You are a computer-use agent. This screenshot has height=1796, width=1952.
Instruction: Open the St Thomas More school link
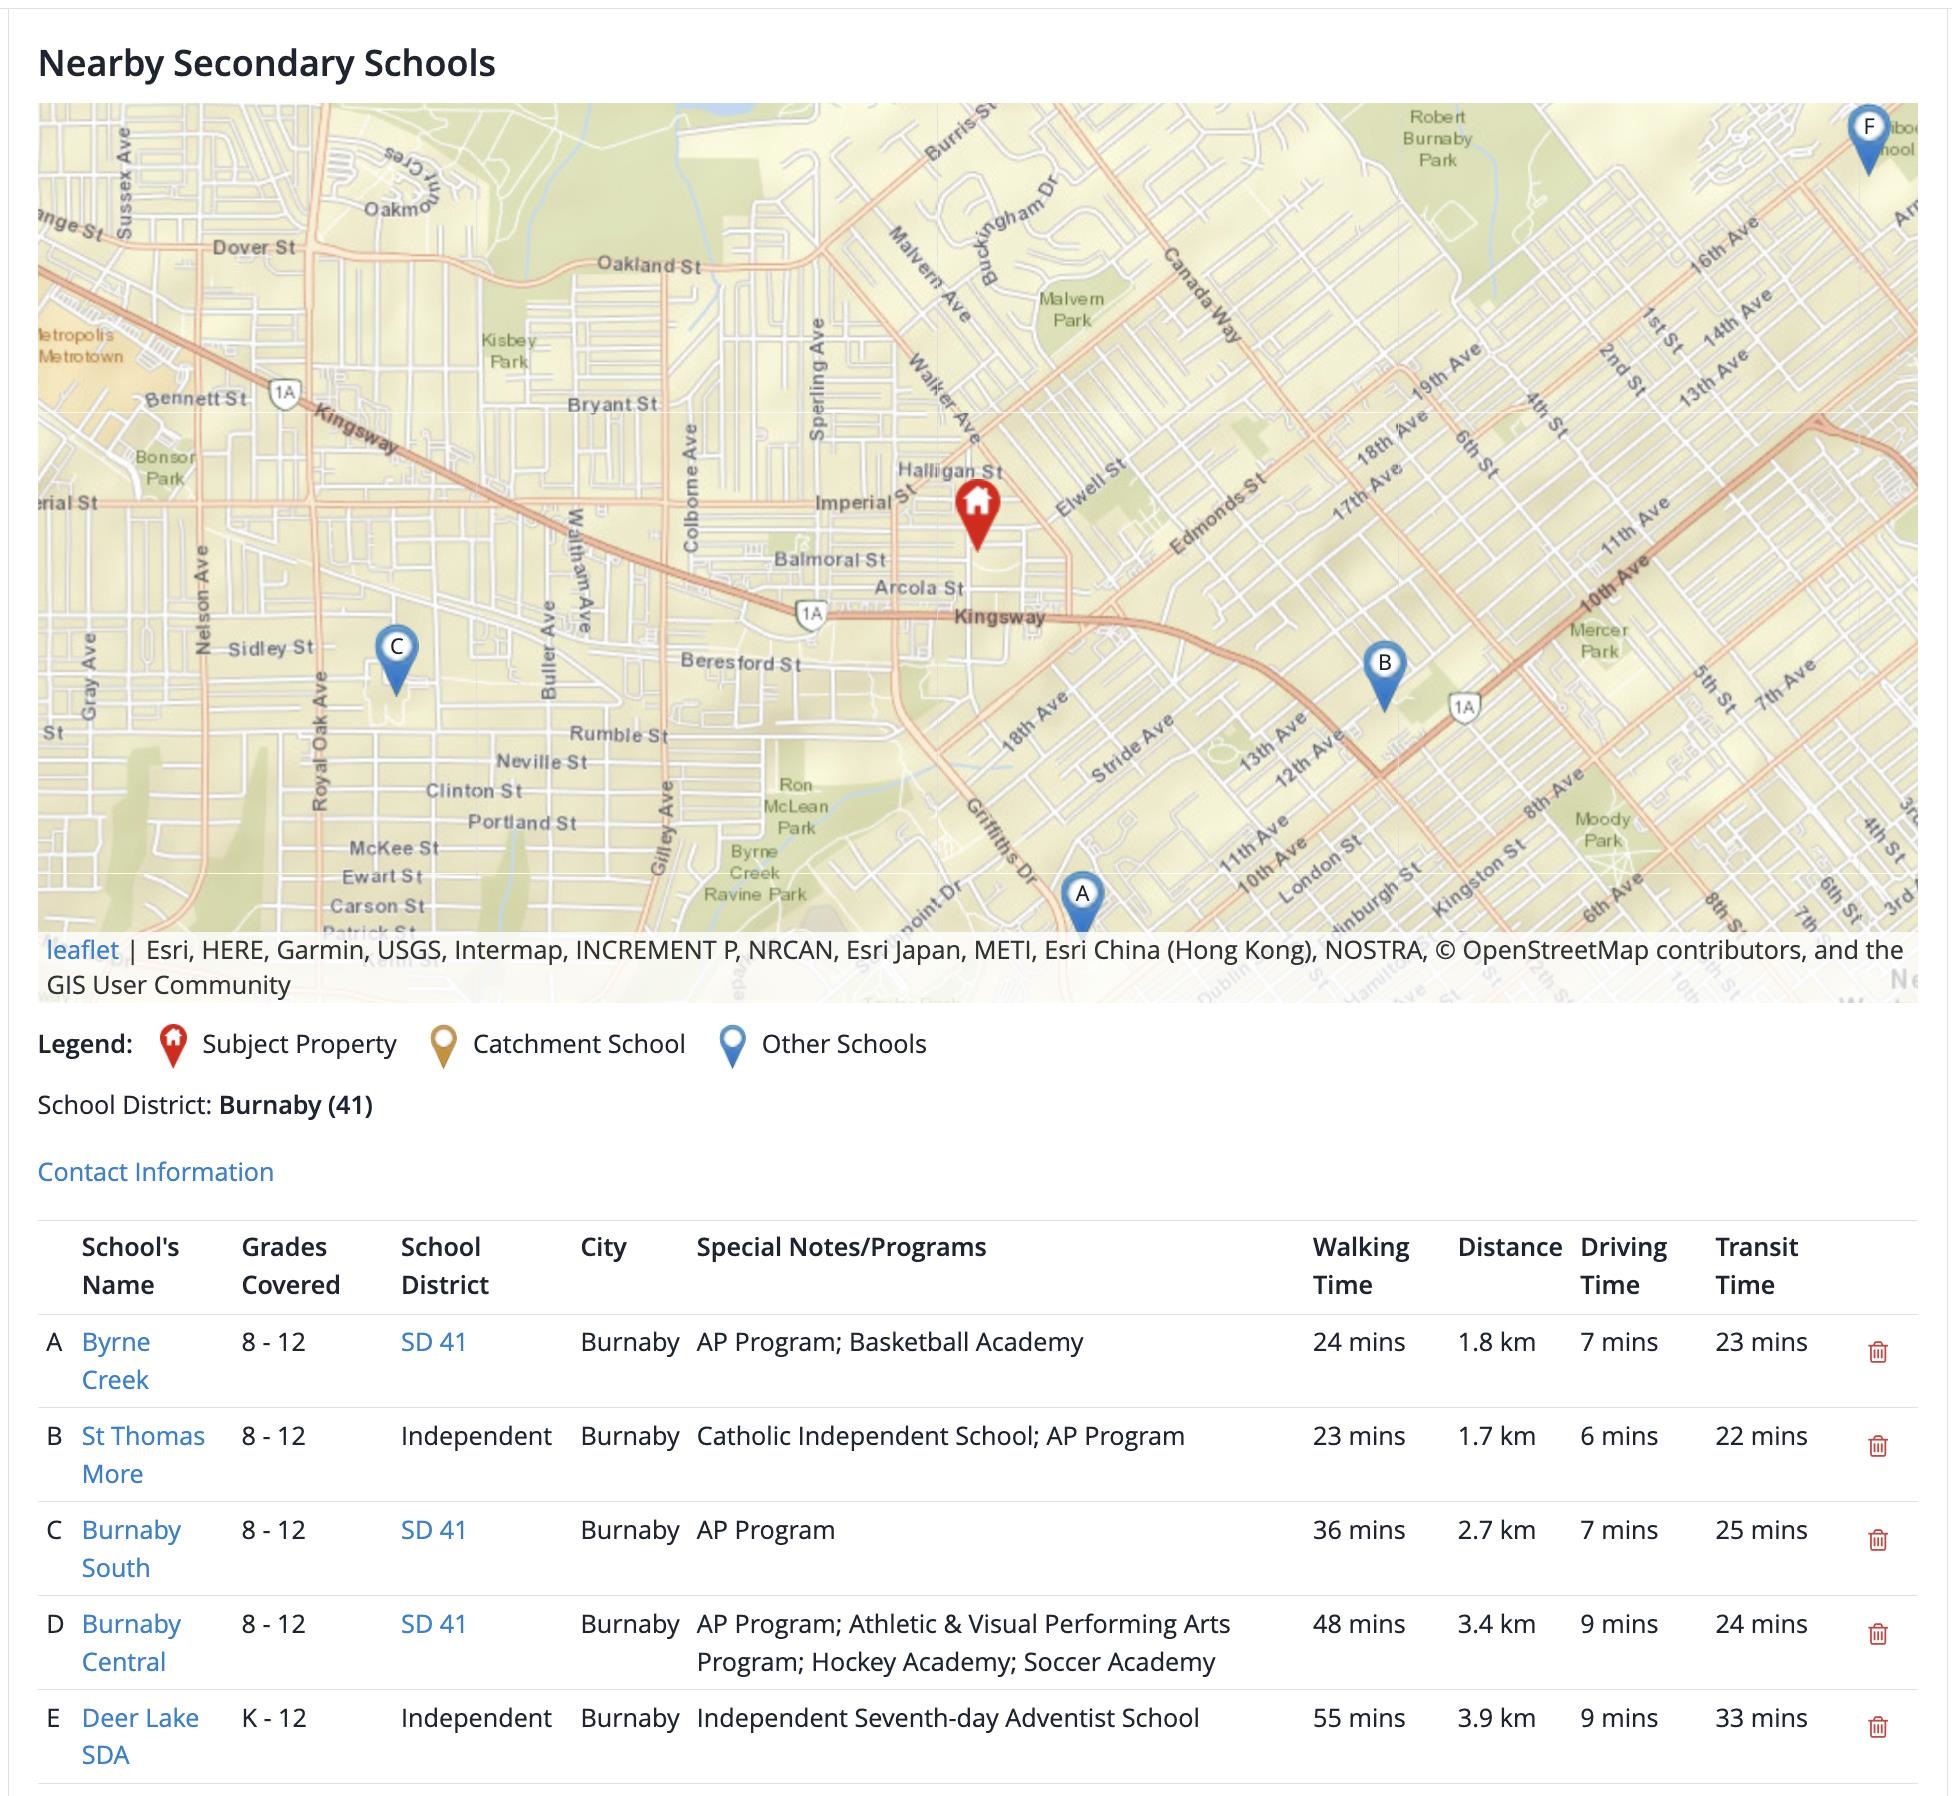[x=142, y=1437]
